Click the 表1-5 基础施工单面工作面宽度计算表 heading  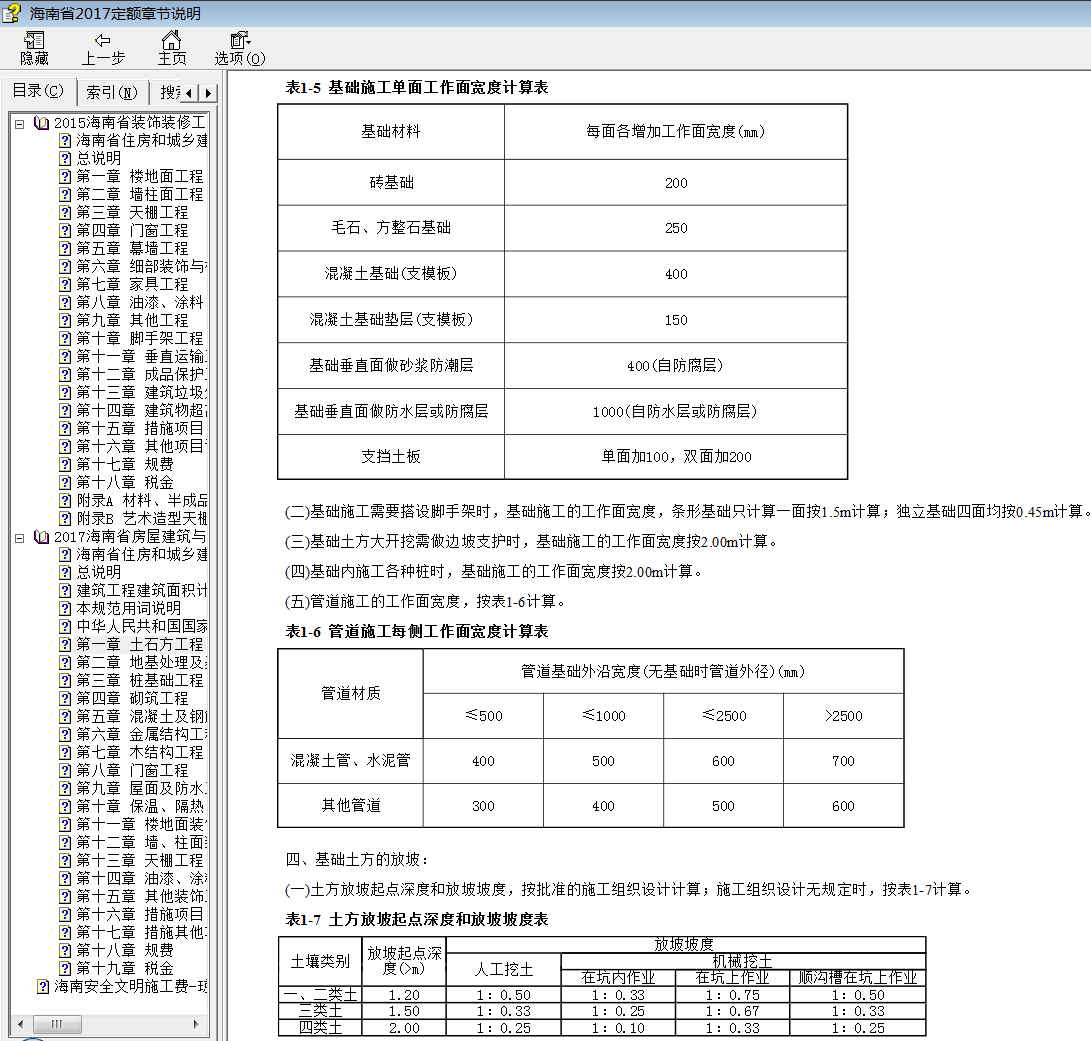[x=417, y=88]
